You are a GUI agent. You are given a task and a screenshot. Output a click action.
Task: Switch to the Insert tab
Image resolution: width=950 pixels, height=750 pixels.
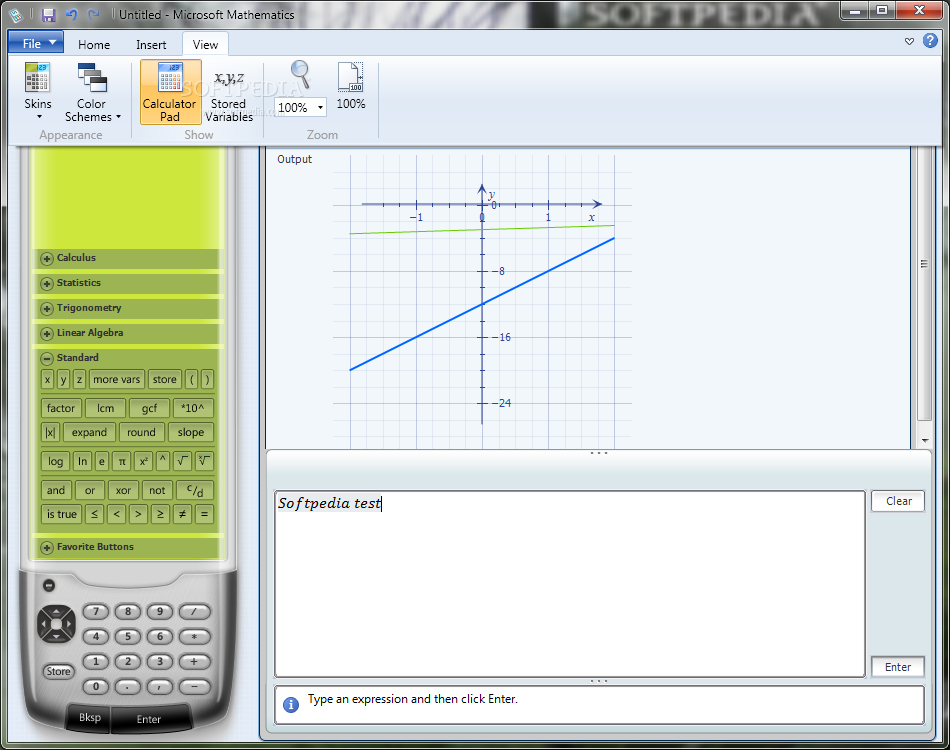tap(151, 45)
